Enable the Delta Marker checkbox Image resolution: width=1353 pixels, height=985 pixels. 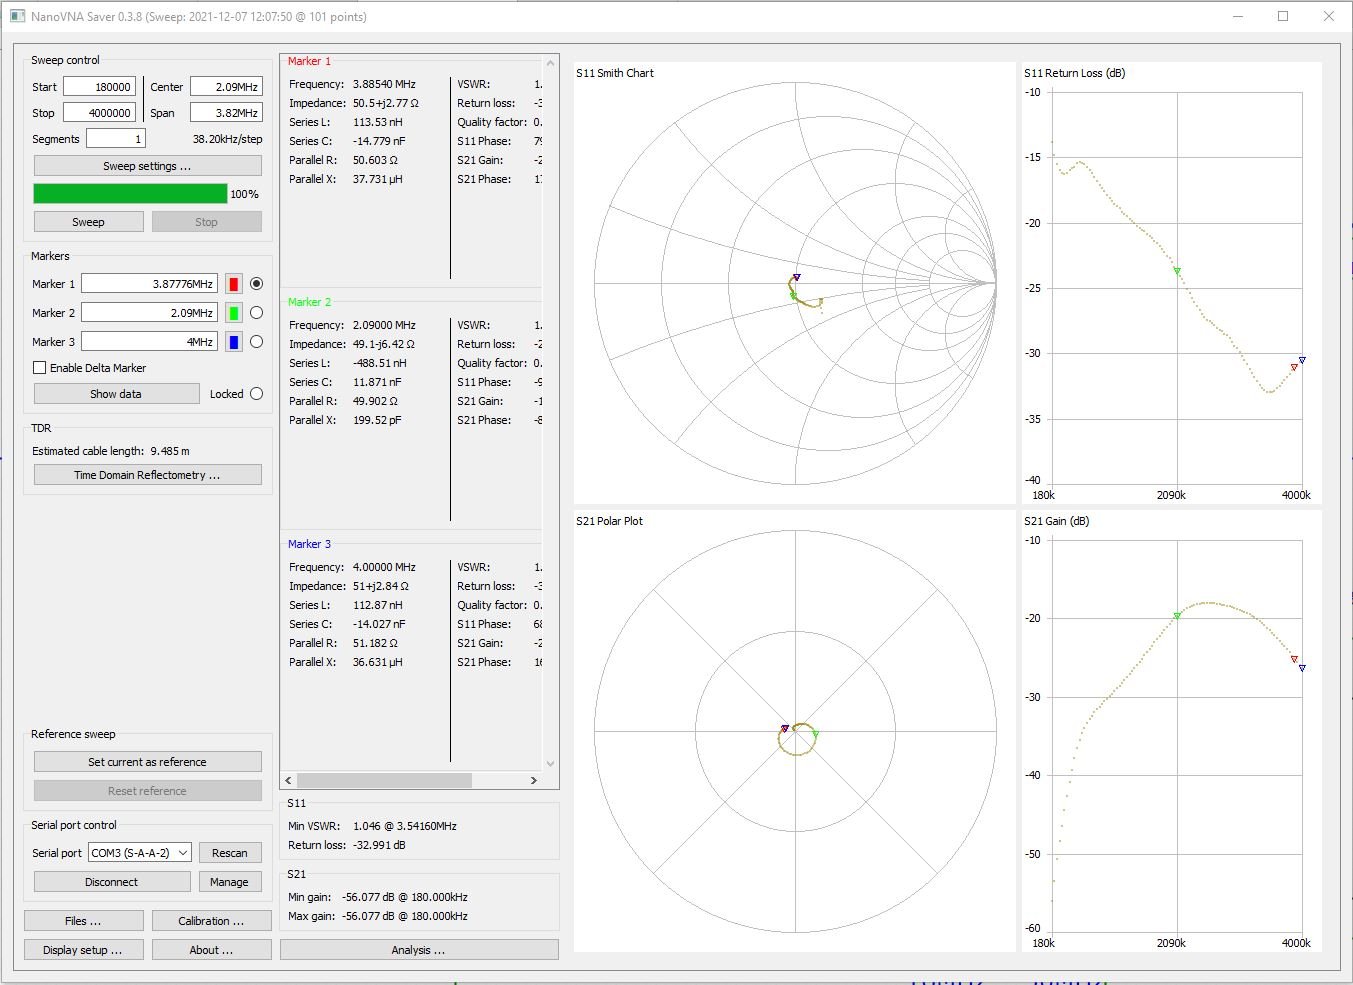(x=40, y=368)
